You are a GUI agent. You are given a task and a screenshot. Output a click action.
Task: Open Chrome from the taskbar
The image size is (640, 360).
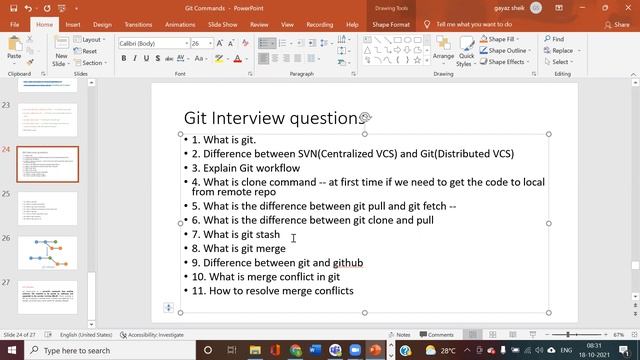tap(296, 350)
